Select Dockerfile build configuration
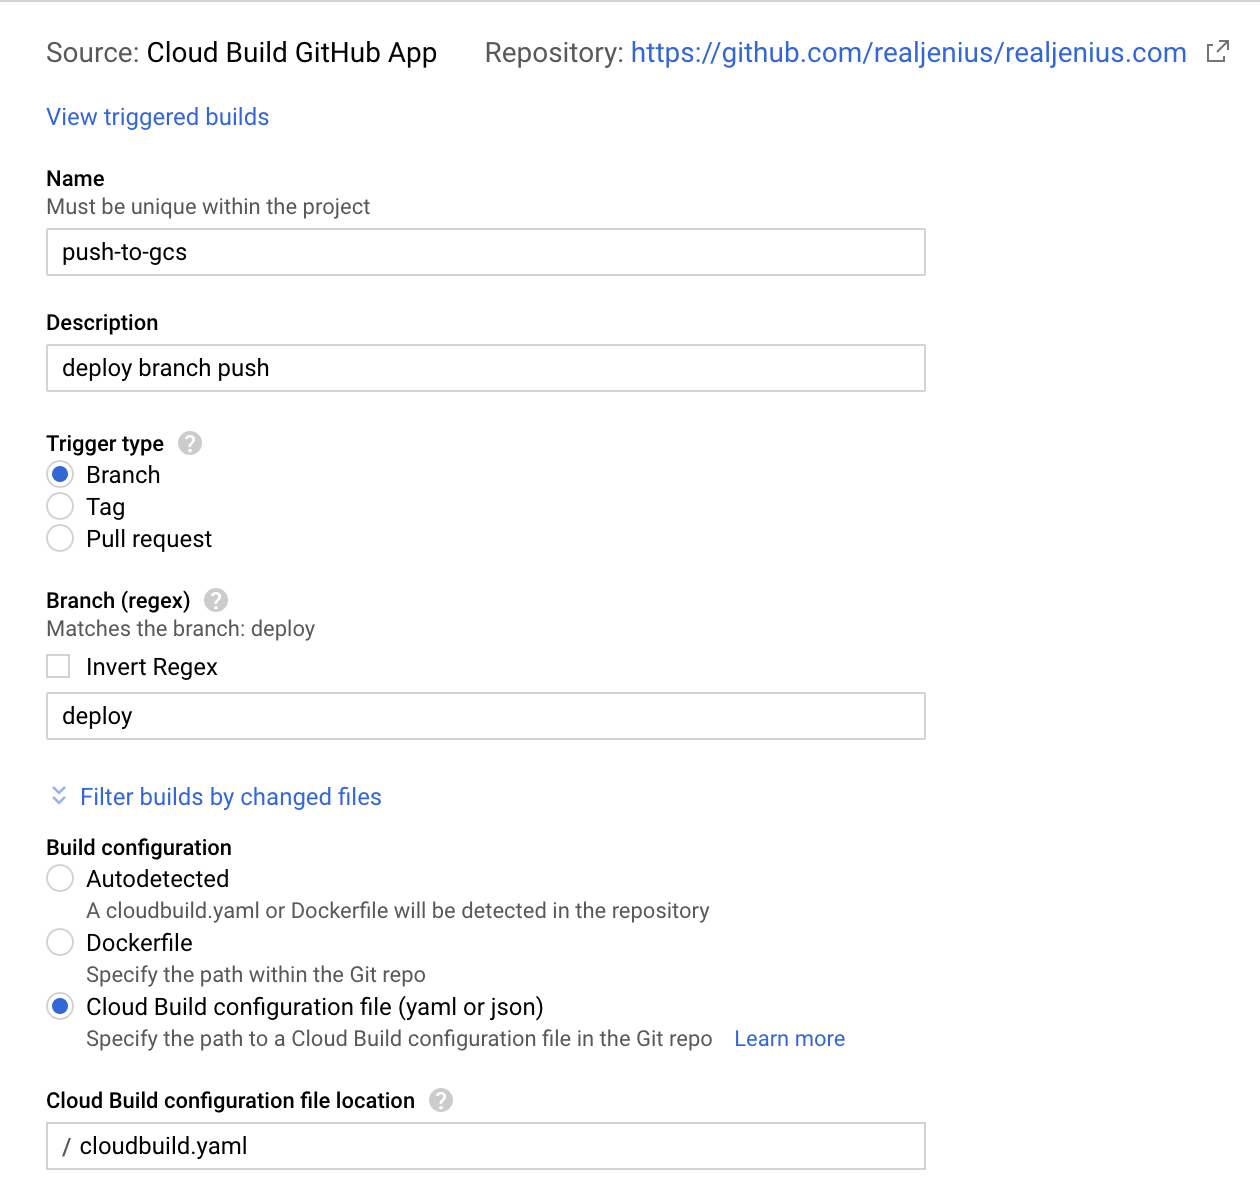The height and width of the screenshot is (1190, 1260). 60,943
